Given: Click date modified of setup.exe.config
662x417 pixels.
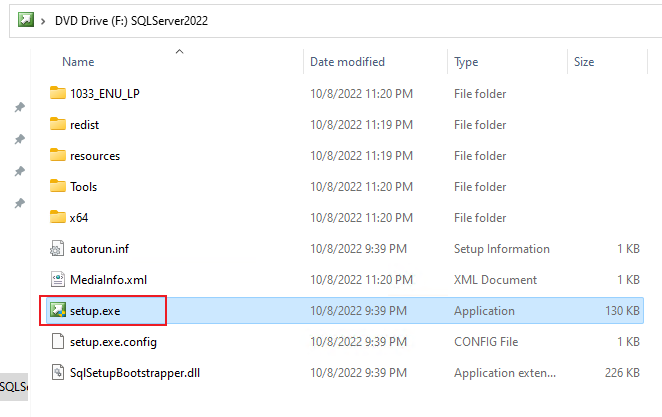Looking at the screenshot, I should [358, 342].
